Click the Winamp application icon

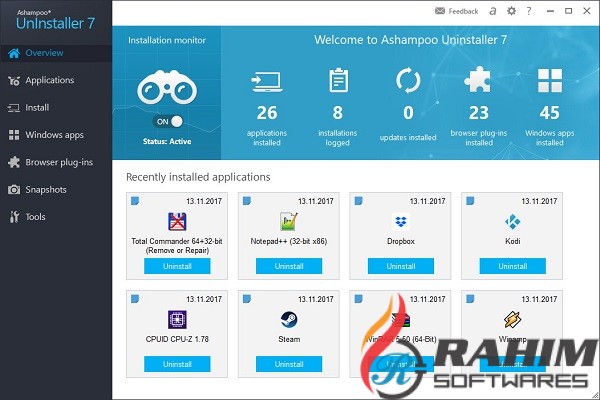tap(512, 320)
